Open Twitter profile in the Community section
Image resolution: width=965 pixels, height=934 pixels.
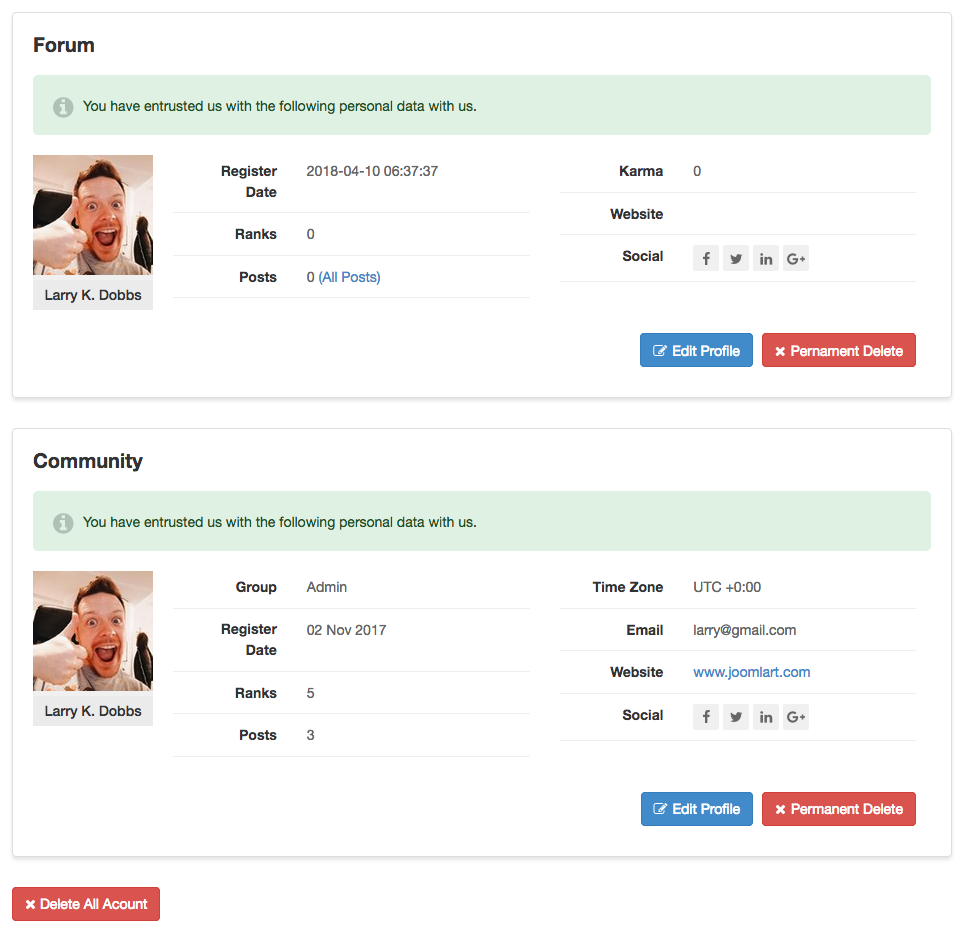(736, 717)
